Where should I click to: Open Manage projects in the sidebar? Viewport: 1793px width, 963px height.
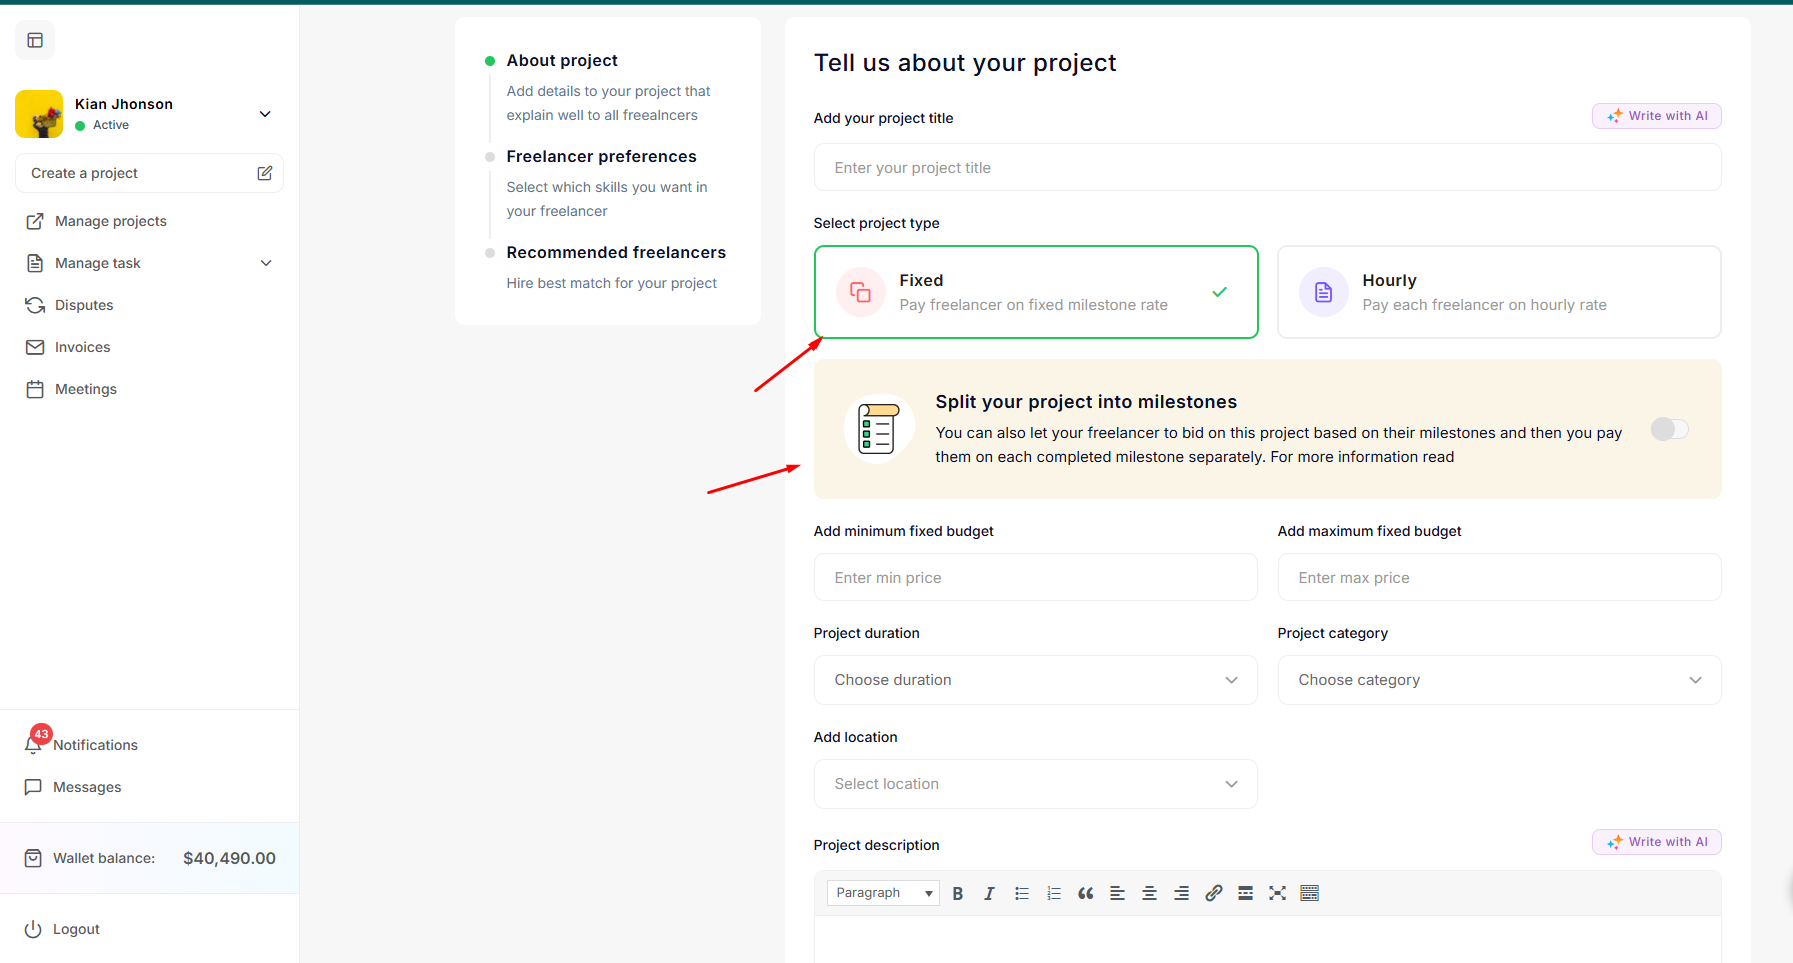pos(110,221)
